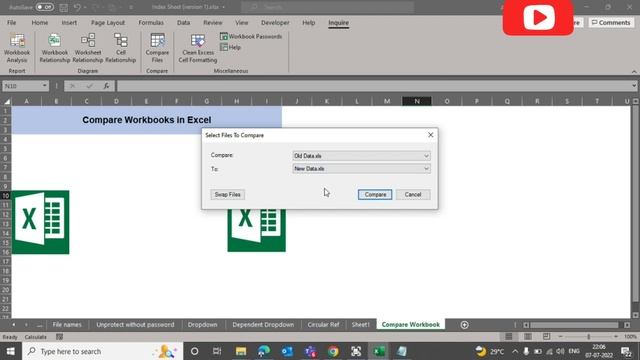Open the Sheet1 sheet tab
The image size is (640, 360).
pos(360,325)
